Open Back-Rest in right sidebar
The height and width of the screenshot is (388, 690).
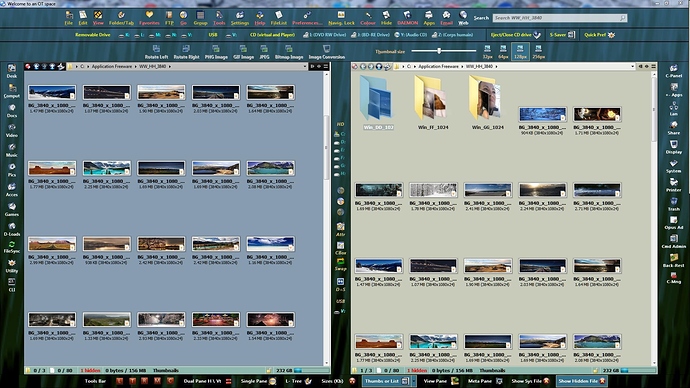[674, 260]
